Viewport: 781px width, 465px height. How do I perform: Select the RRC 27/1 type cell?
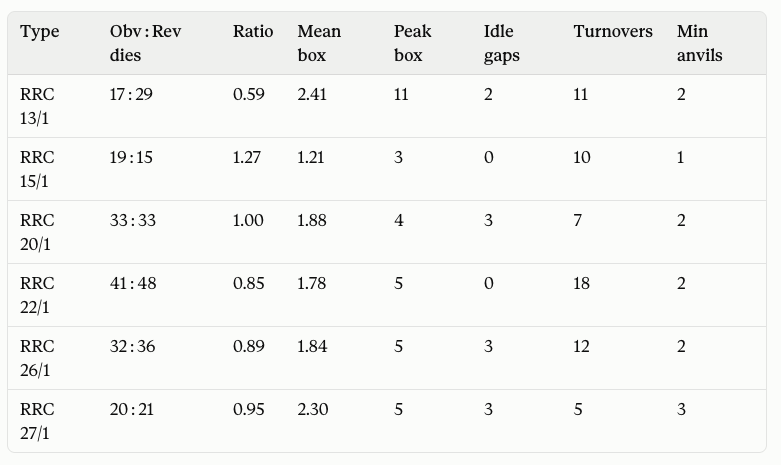[x=37, y=421]
